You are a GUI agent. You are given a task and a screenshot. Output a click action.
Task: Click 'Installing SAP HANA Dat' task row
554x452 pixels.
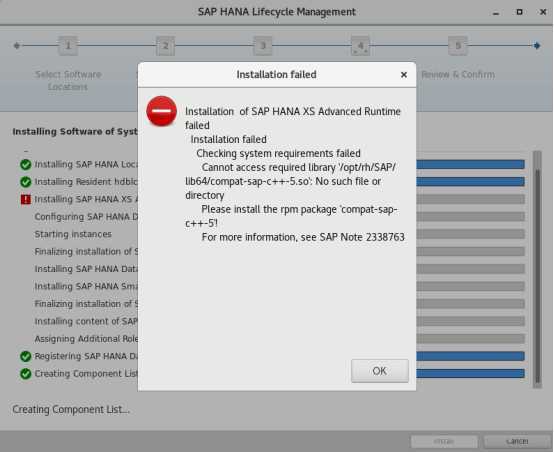click(x=86, y=269)
